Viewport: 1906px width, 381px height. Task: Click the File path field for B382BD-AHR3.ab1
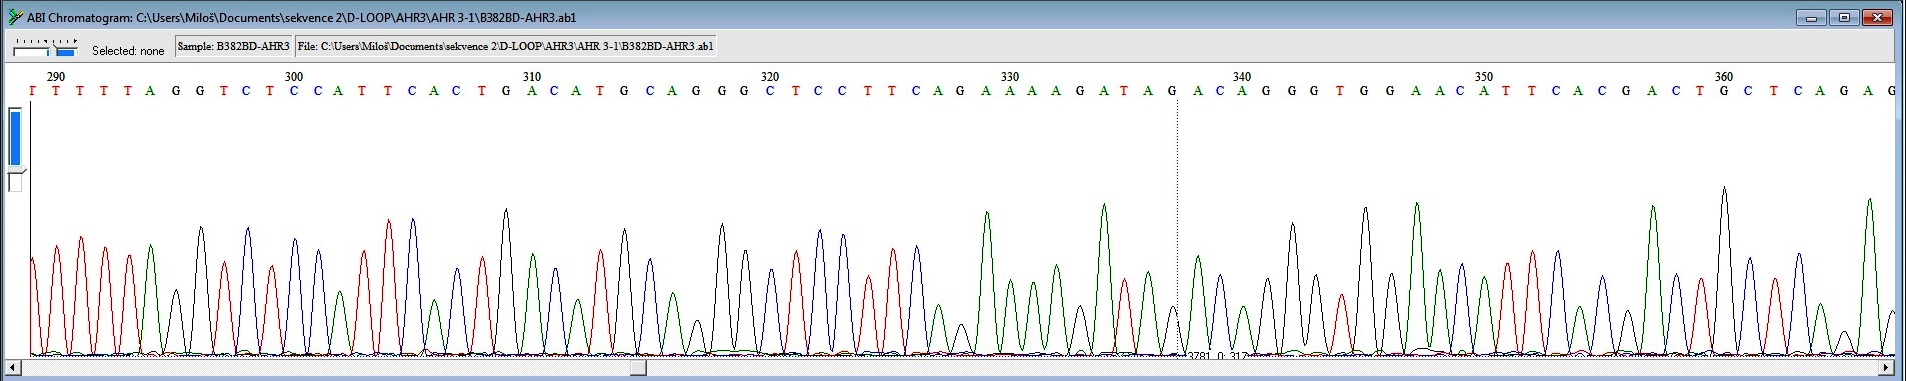506,46
